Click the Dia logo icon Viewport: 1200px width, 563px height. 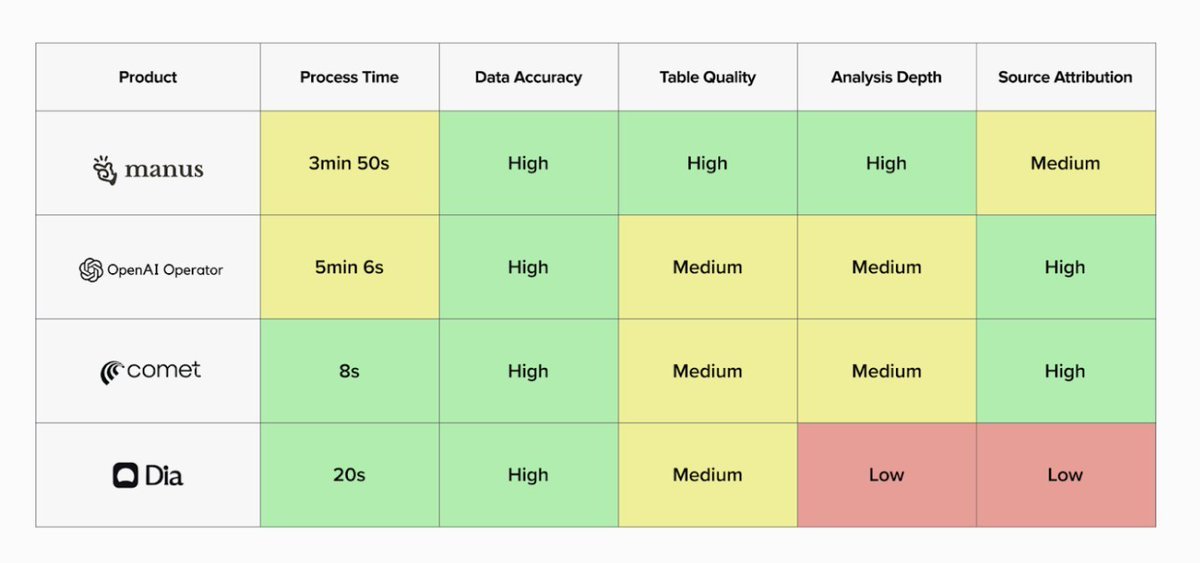point(124,476)
